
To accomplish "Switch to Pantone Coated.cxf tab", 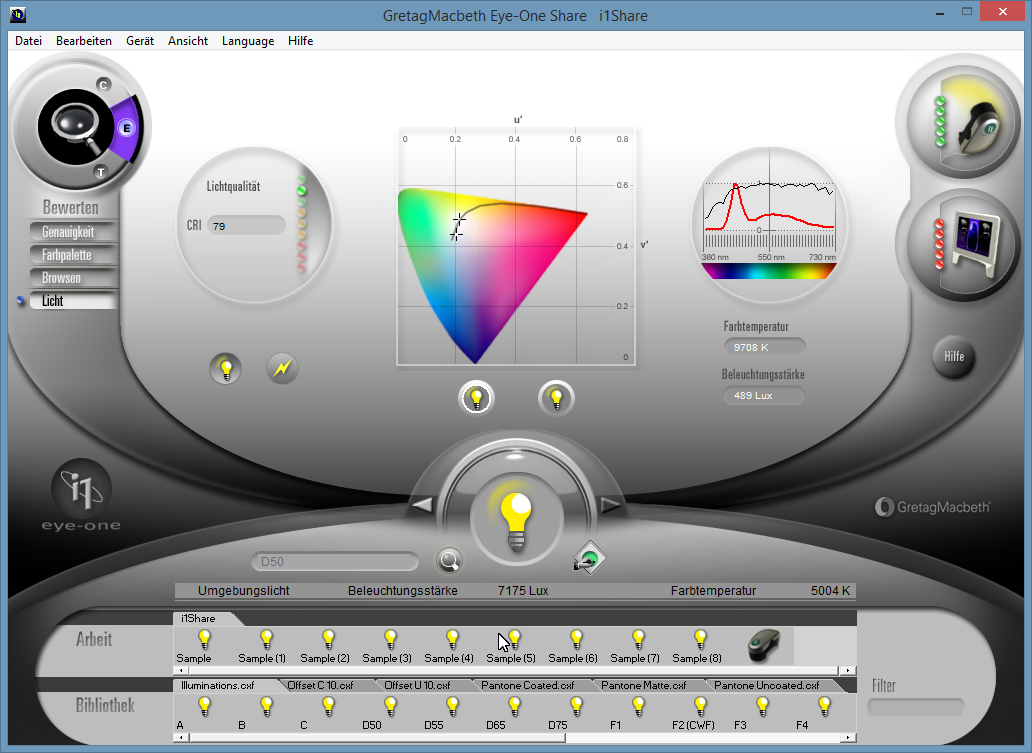I will (532, 685).
